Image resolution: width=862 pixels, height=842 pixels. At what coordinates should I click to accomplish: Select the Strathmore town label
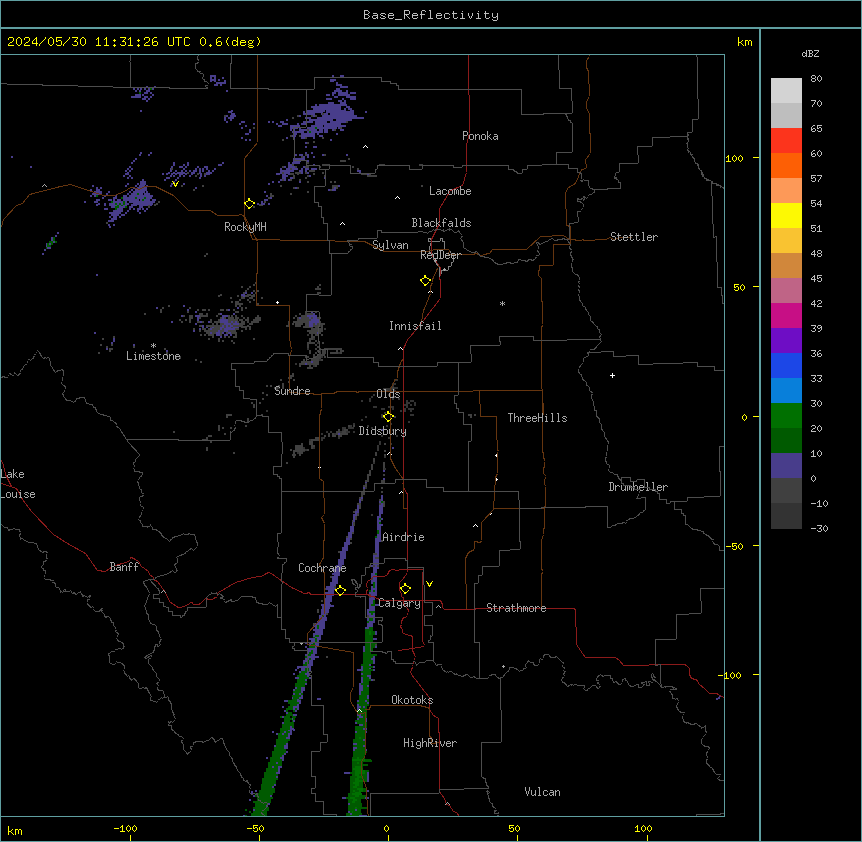click(x=516, y=608)
